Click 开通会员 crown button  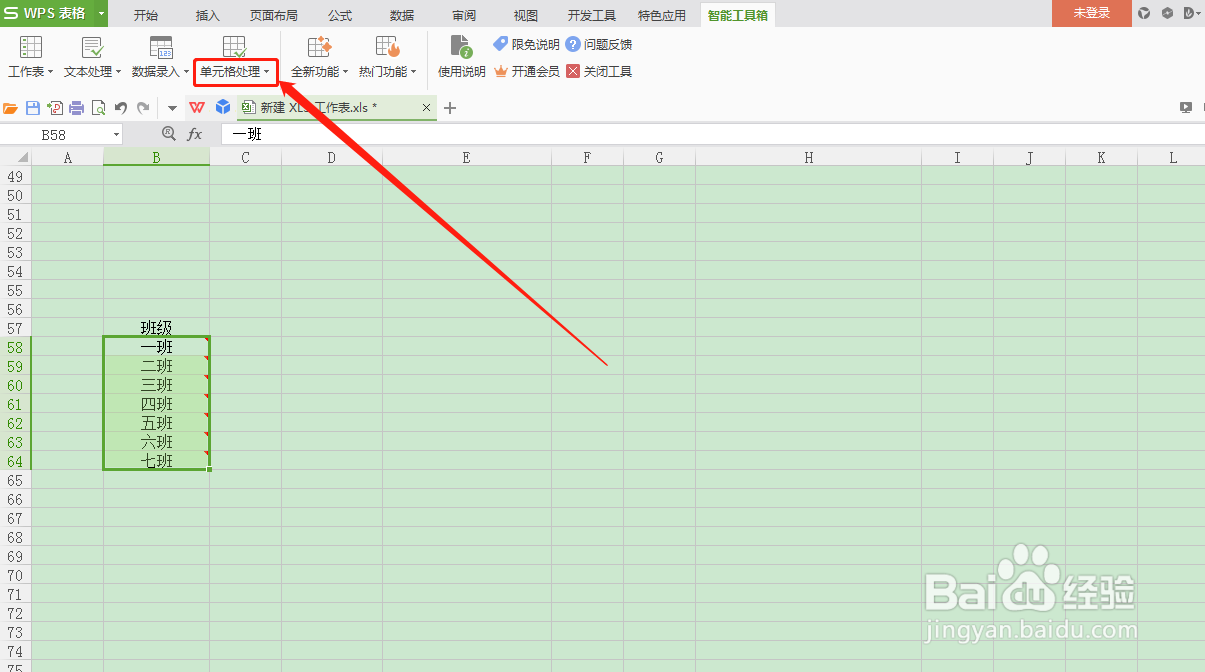pyautogui.click(x=526, y=72)
